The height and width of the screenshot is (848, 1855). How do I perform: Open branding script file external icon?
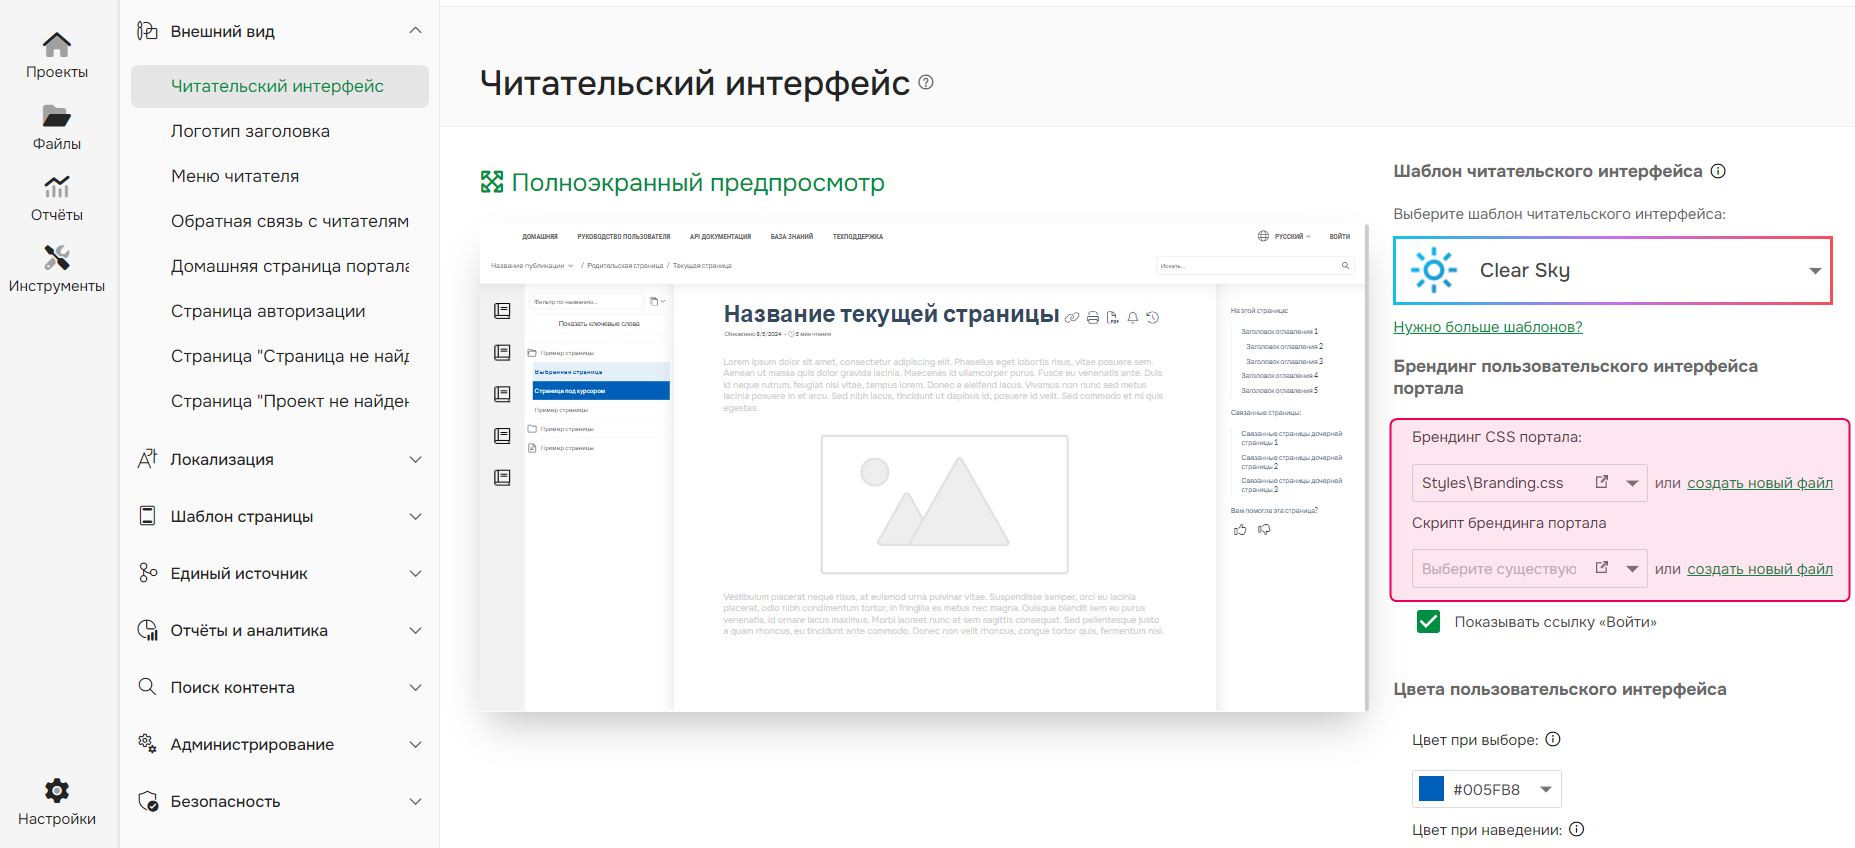(1602, 568)
